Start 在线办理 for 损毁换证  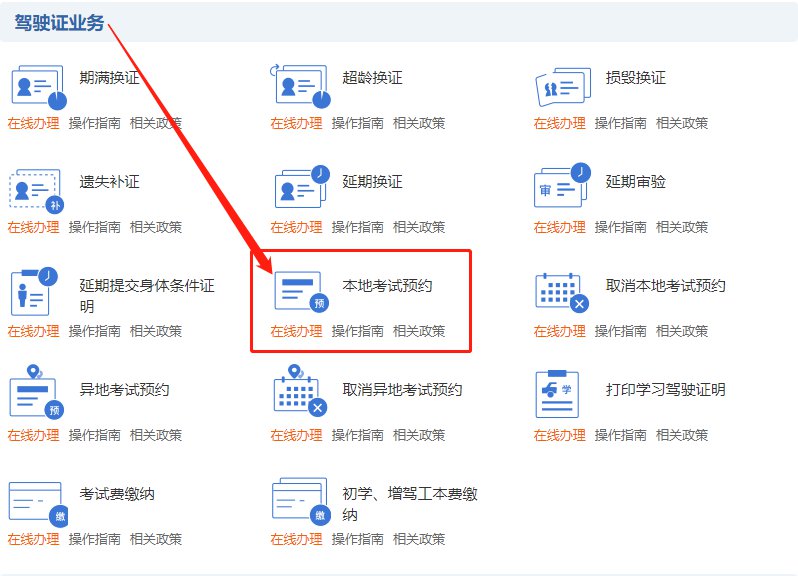(559, 123)
